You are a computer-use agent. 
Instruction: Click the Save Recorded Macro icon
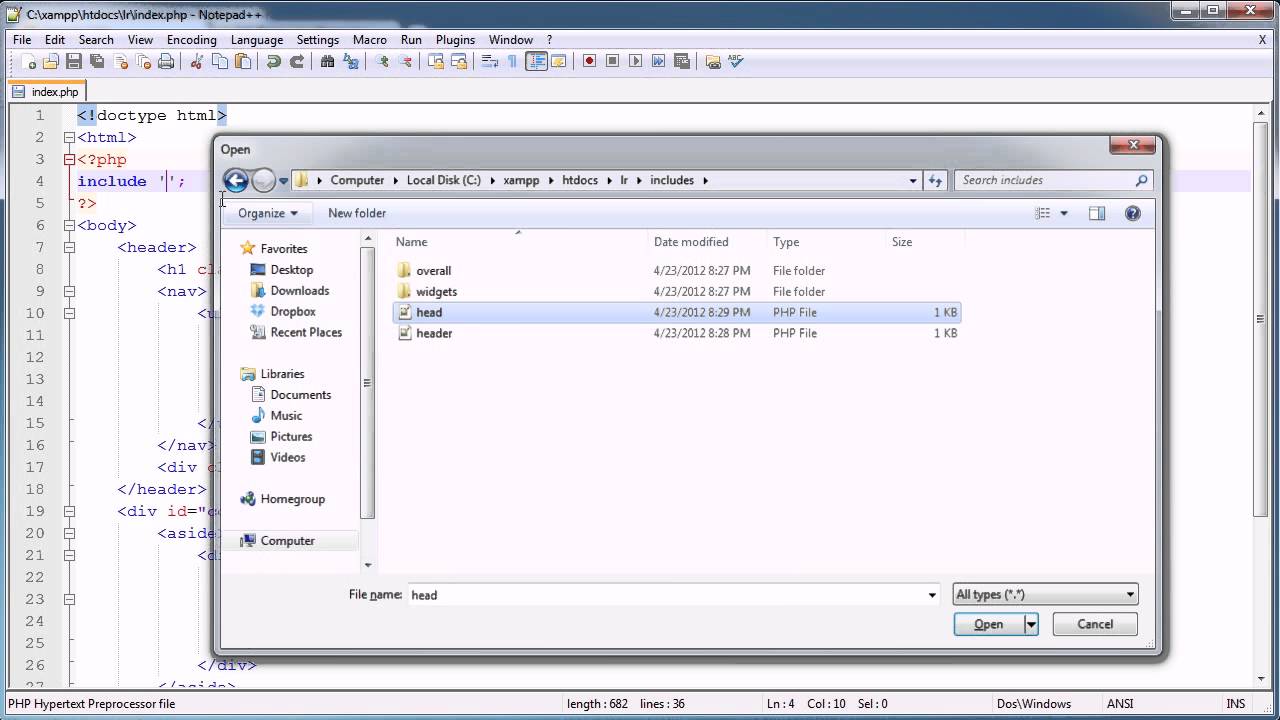tap(681, 62)
